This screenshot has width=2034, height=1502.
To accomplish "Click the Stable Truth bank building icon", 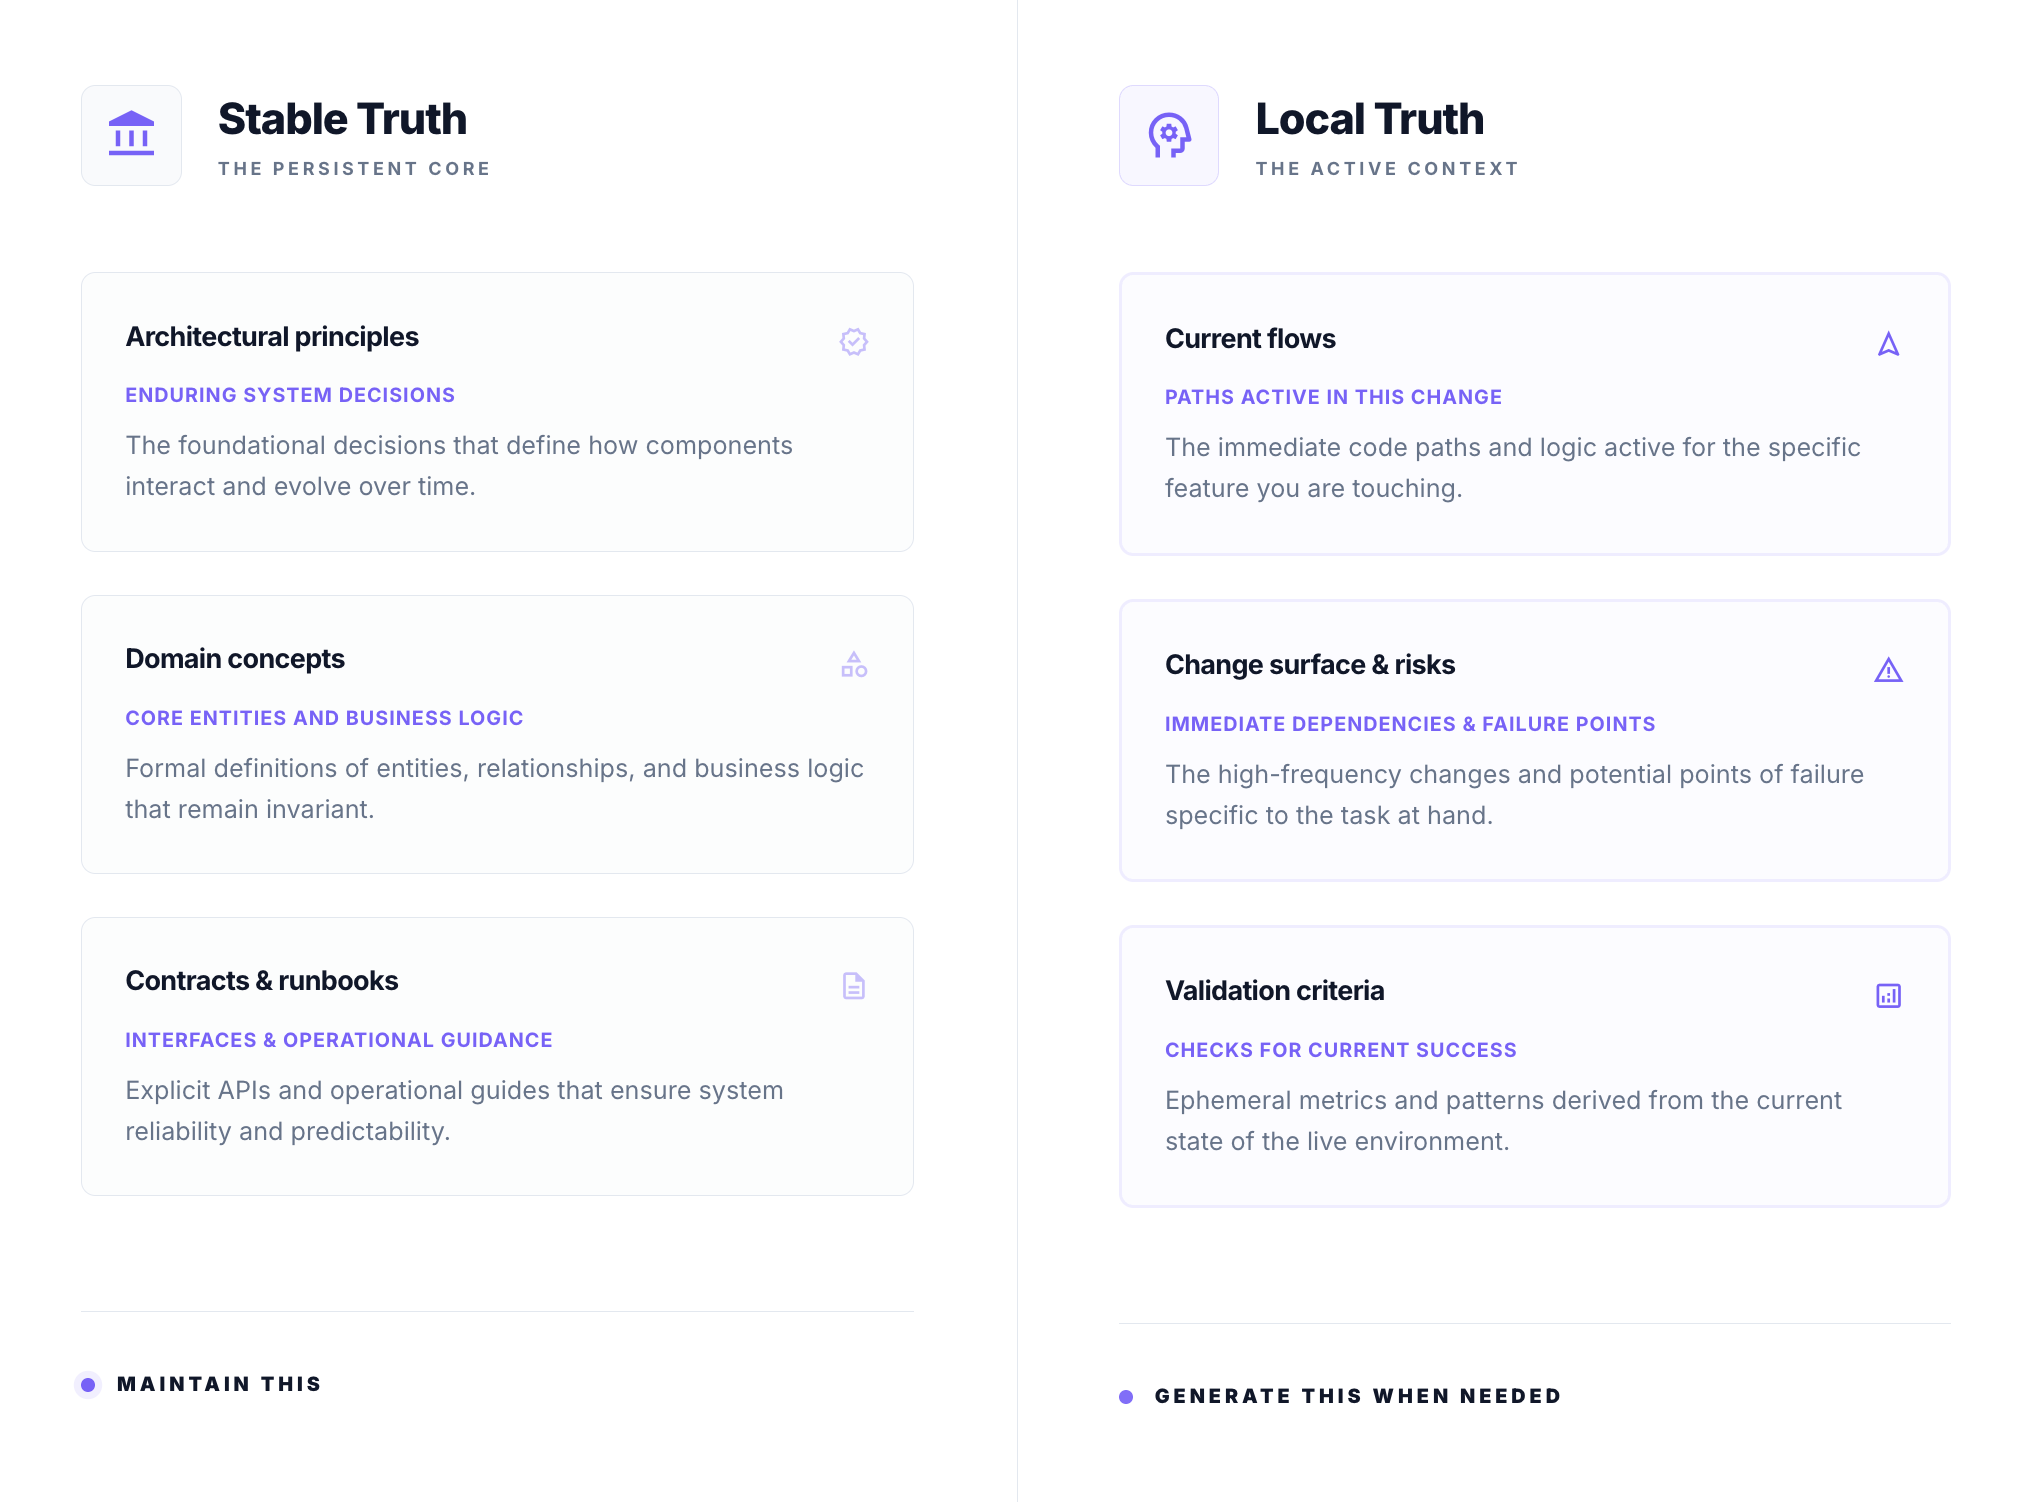I will click(x=131, y=135).
